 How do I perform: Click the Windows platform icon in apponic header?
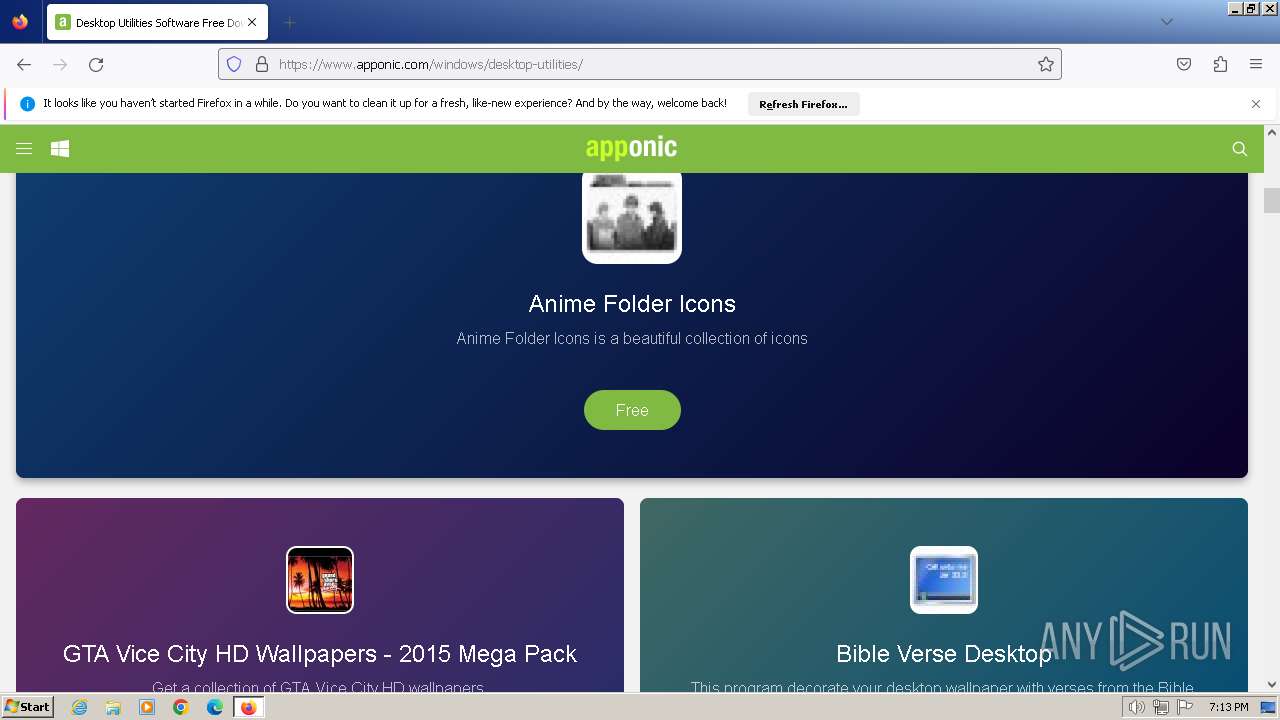60,149
